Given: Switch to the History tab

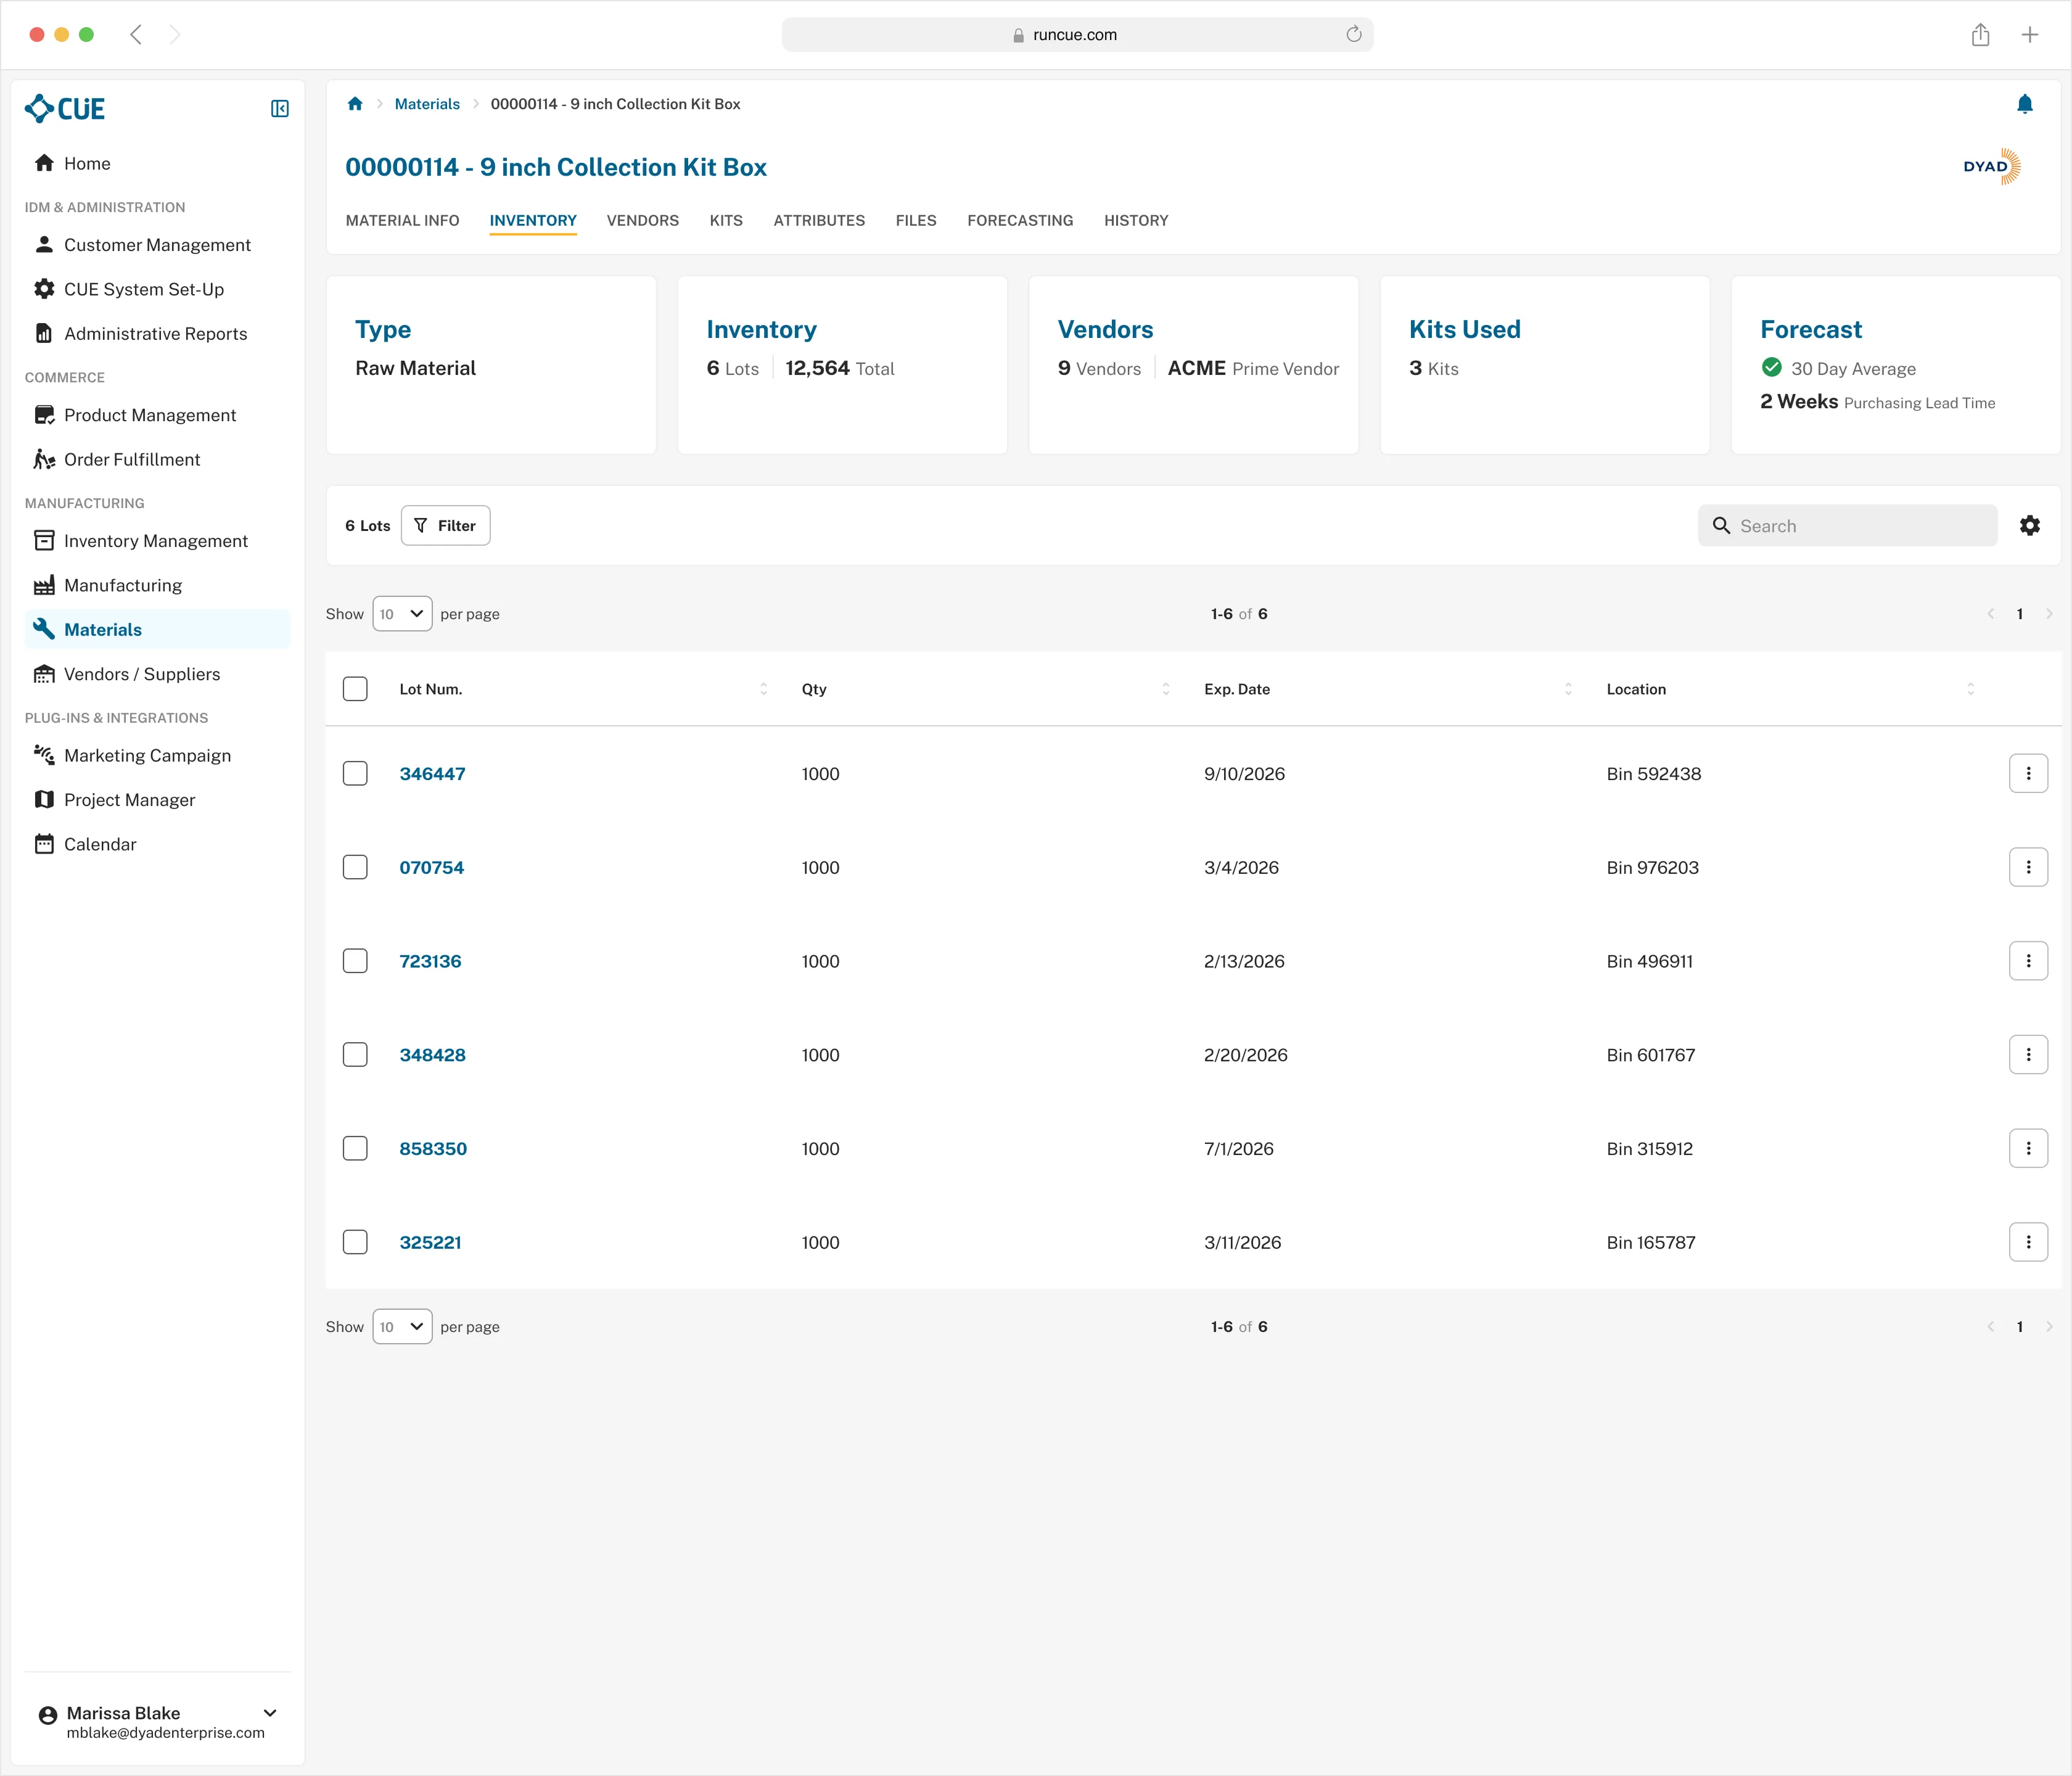Looking at the screenshot, I should [x=1136, y=220].
